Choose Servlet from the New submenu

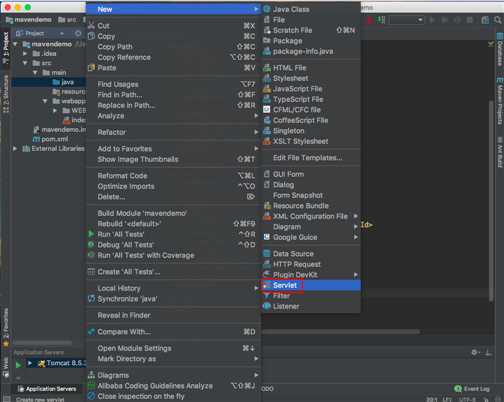(x=311, y=285)
